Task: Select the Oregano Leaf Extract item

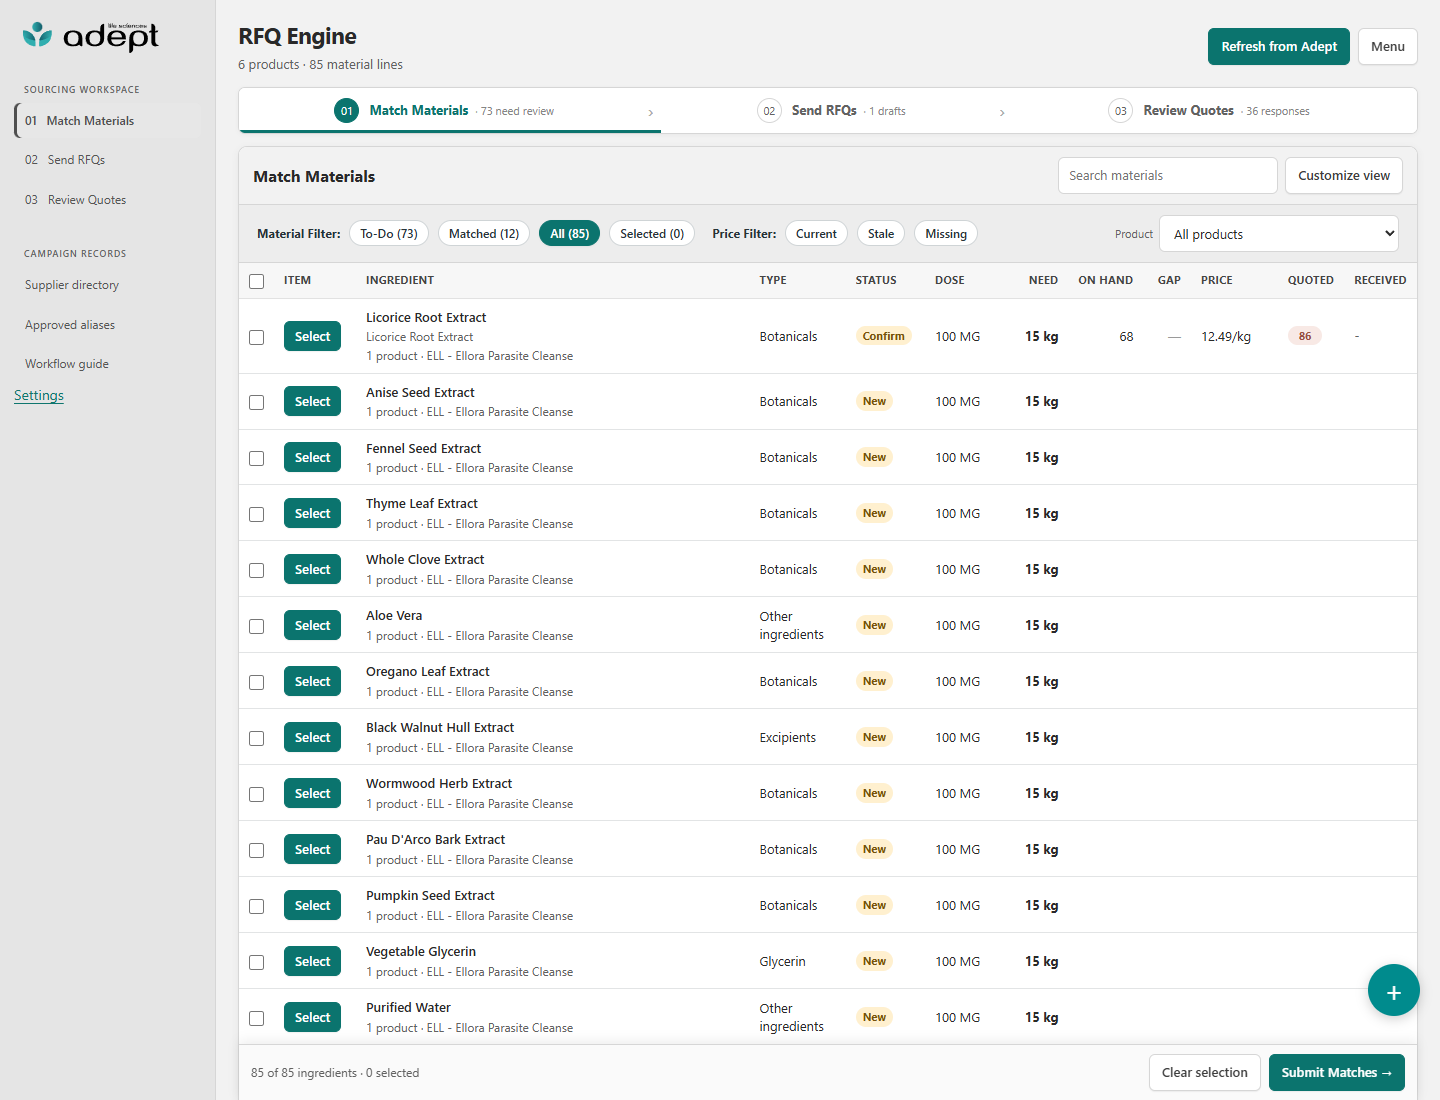Action: pos(312,681)
